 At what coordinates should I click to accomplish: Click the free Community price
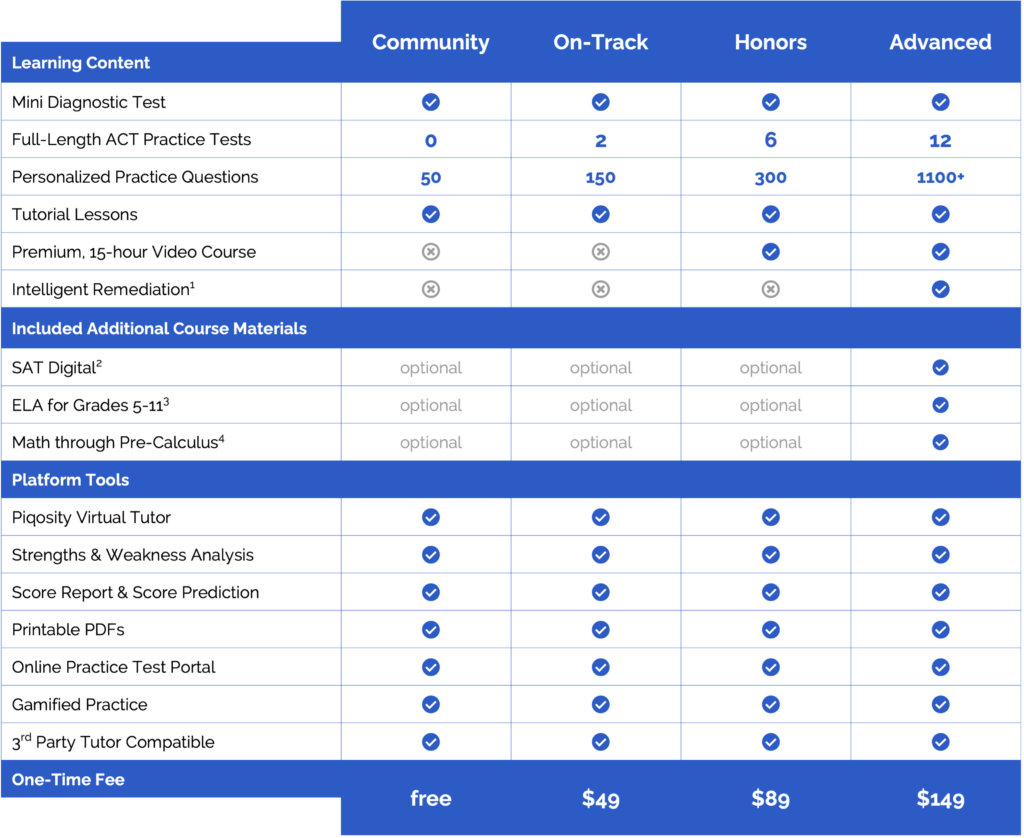430,798
